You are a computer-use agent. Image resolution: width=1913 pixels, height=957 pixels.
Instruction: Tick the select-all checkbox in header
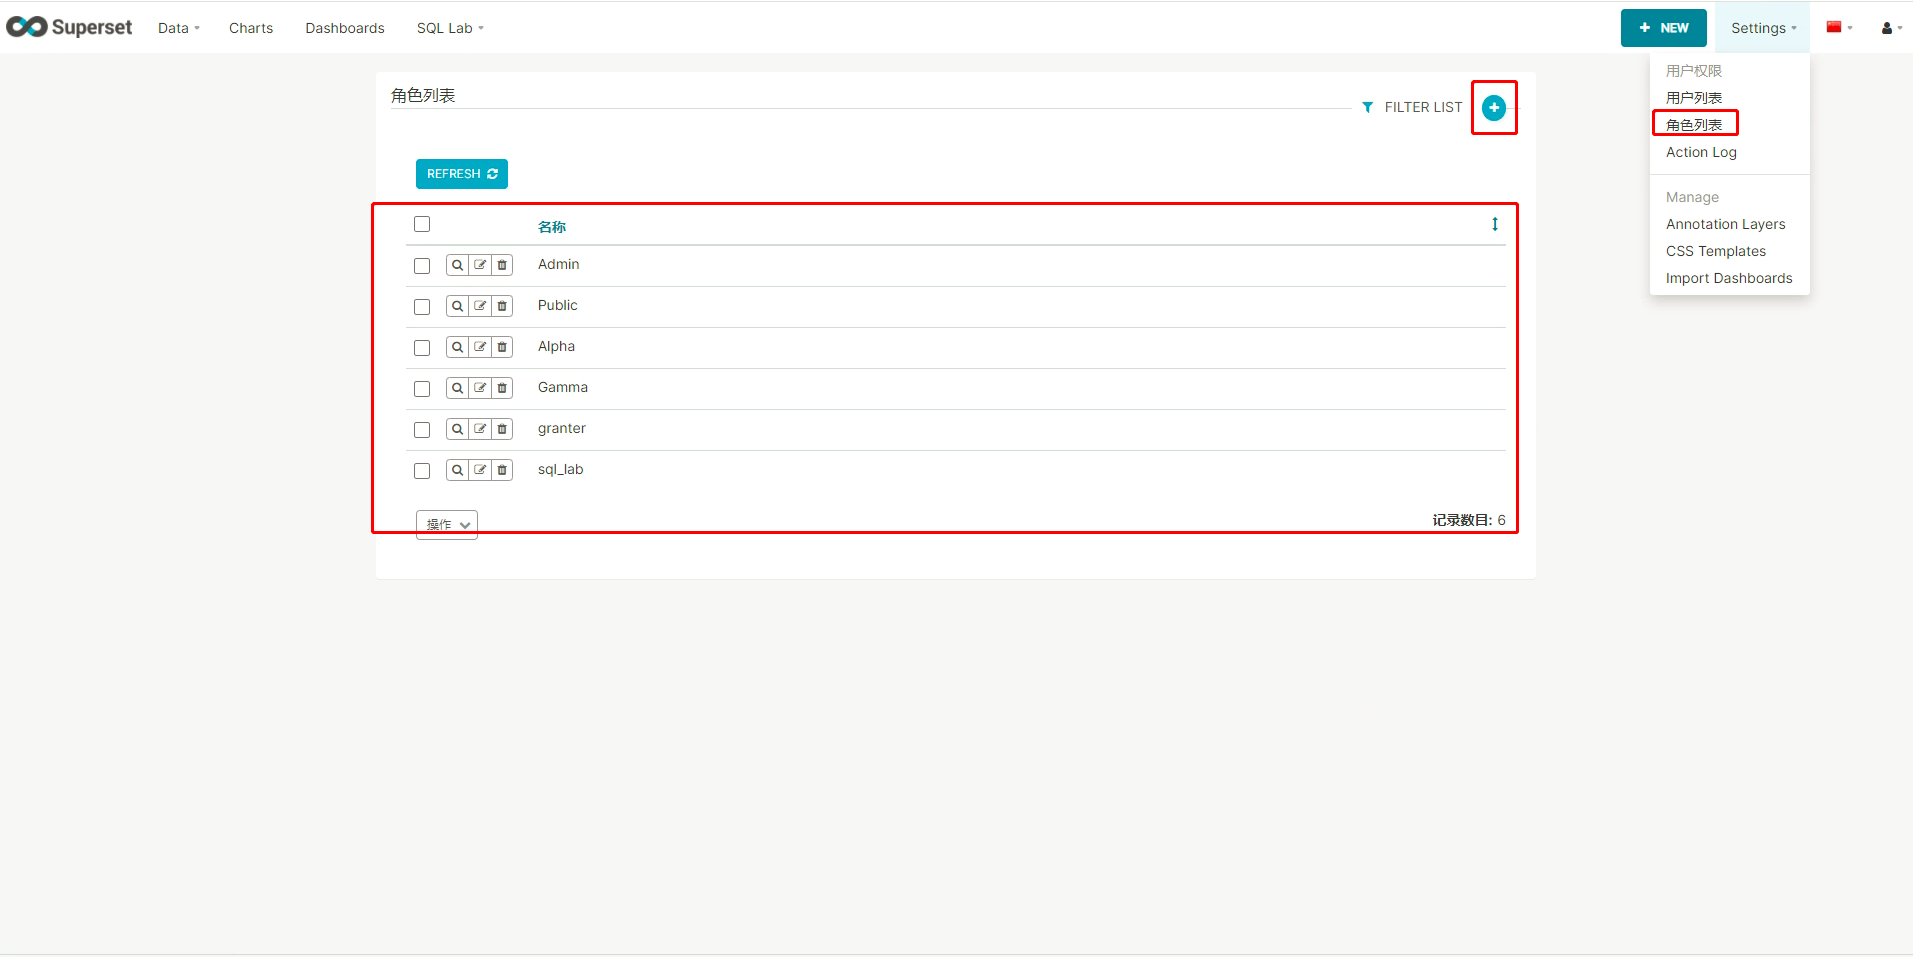[x=422, y=224]
